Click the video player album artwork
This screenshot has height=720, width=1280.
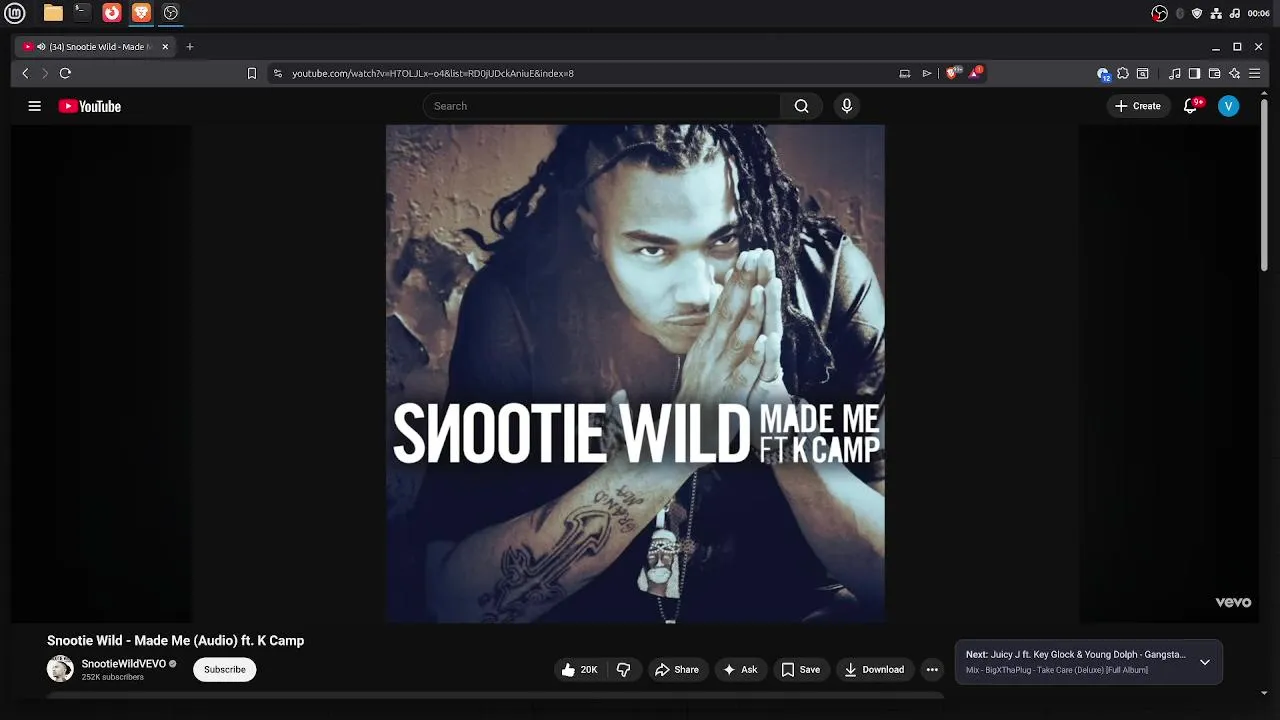click(x=635, y=374)
